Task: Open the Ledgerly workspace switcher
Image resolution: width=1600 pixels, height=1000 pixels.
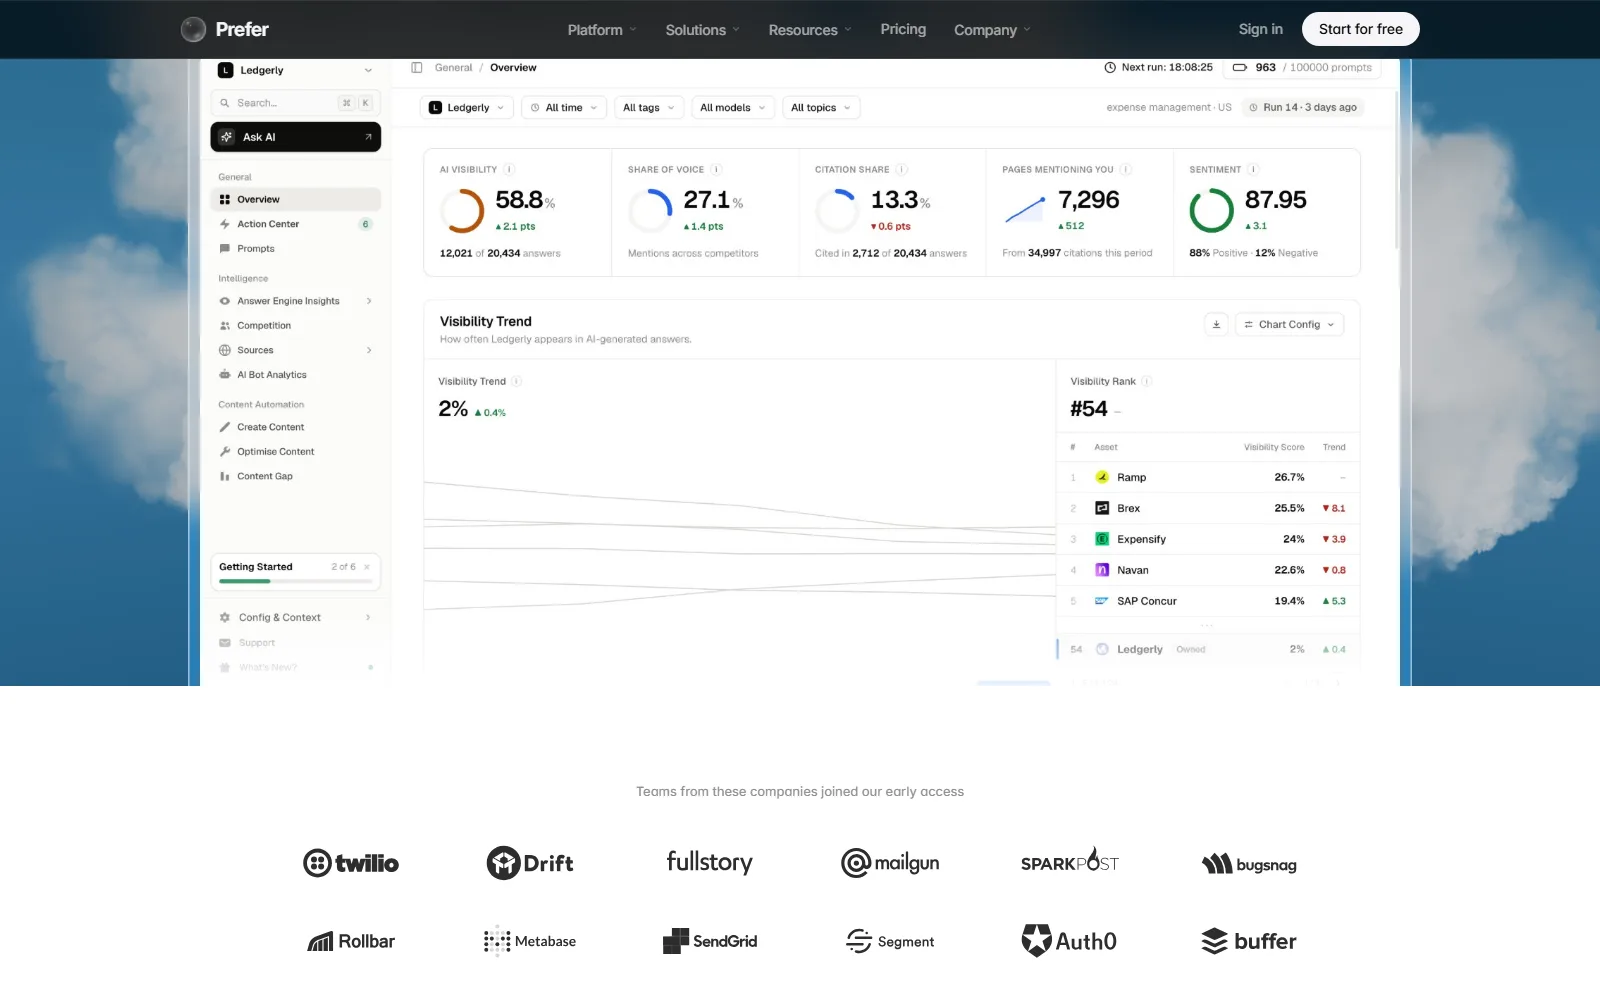Action: pos(295,70)
